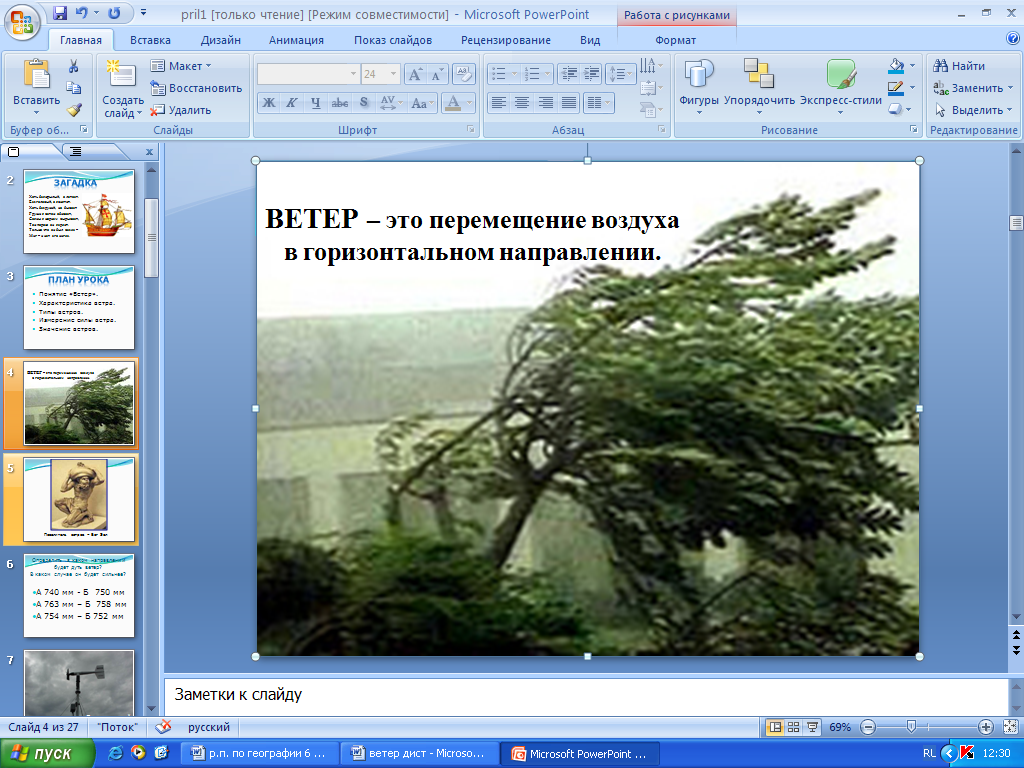Click Восстановить to reset slide
Screen dimensions: 1024x768
197,88
